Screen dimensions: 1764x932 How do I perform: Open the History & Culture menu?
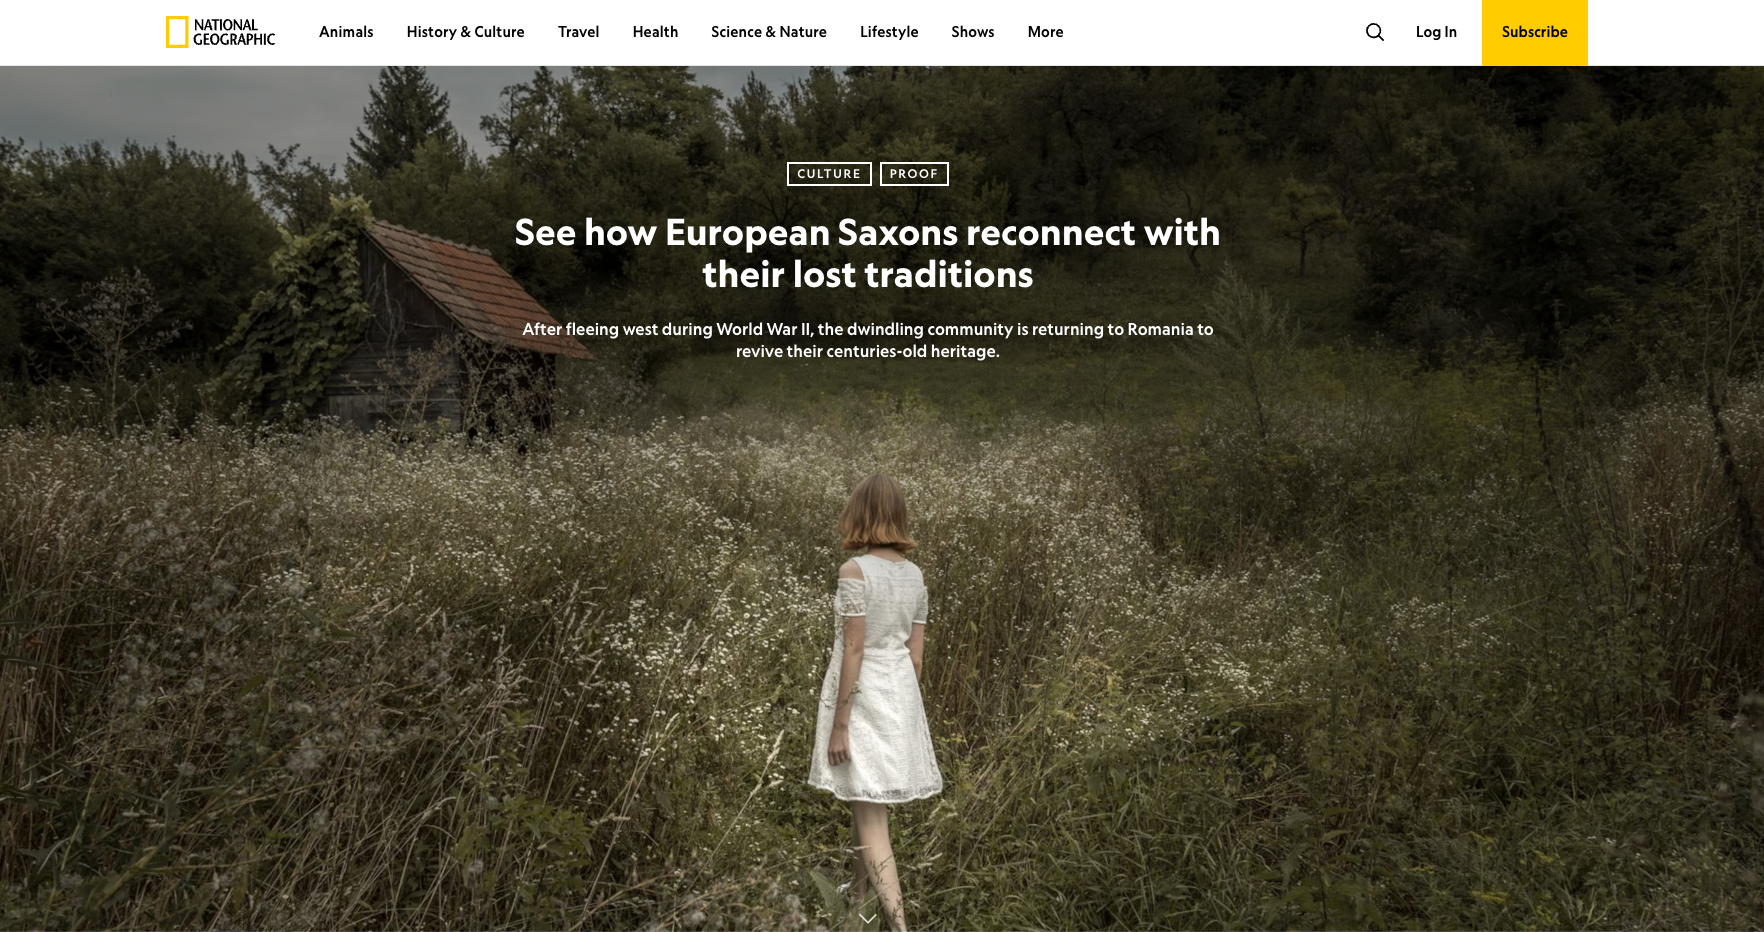pyautogui.click(x=465, y=32)
